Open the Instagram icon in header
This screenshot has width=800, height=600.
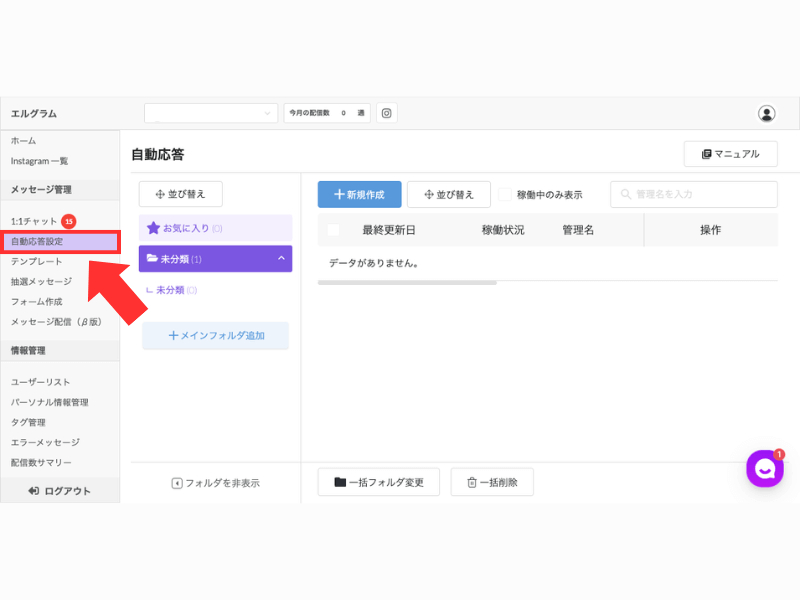[x=386, y=113]
